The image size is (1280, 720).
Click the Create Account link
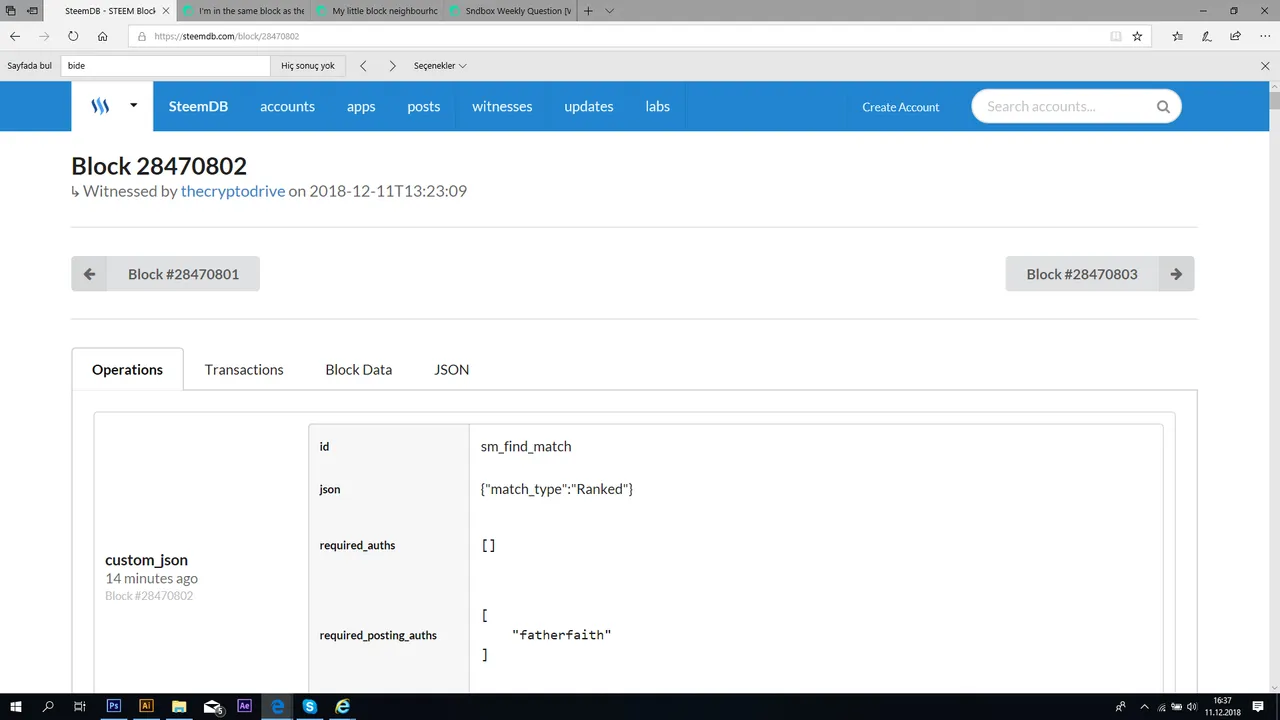click(x=900, y=107)
